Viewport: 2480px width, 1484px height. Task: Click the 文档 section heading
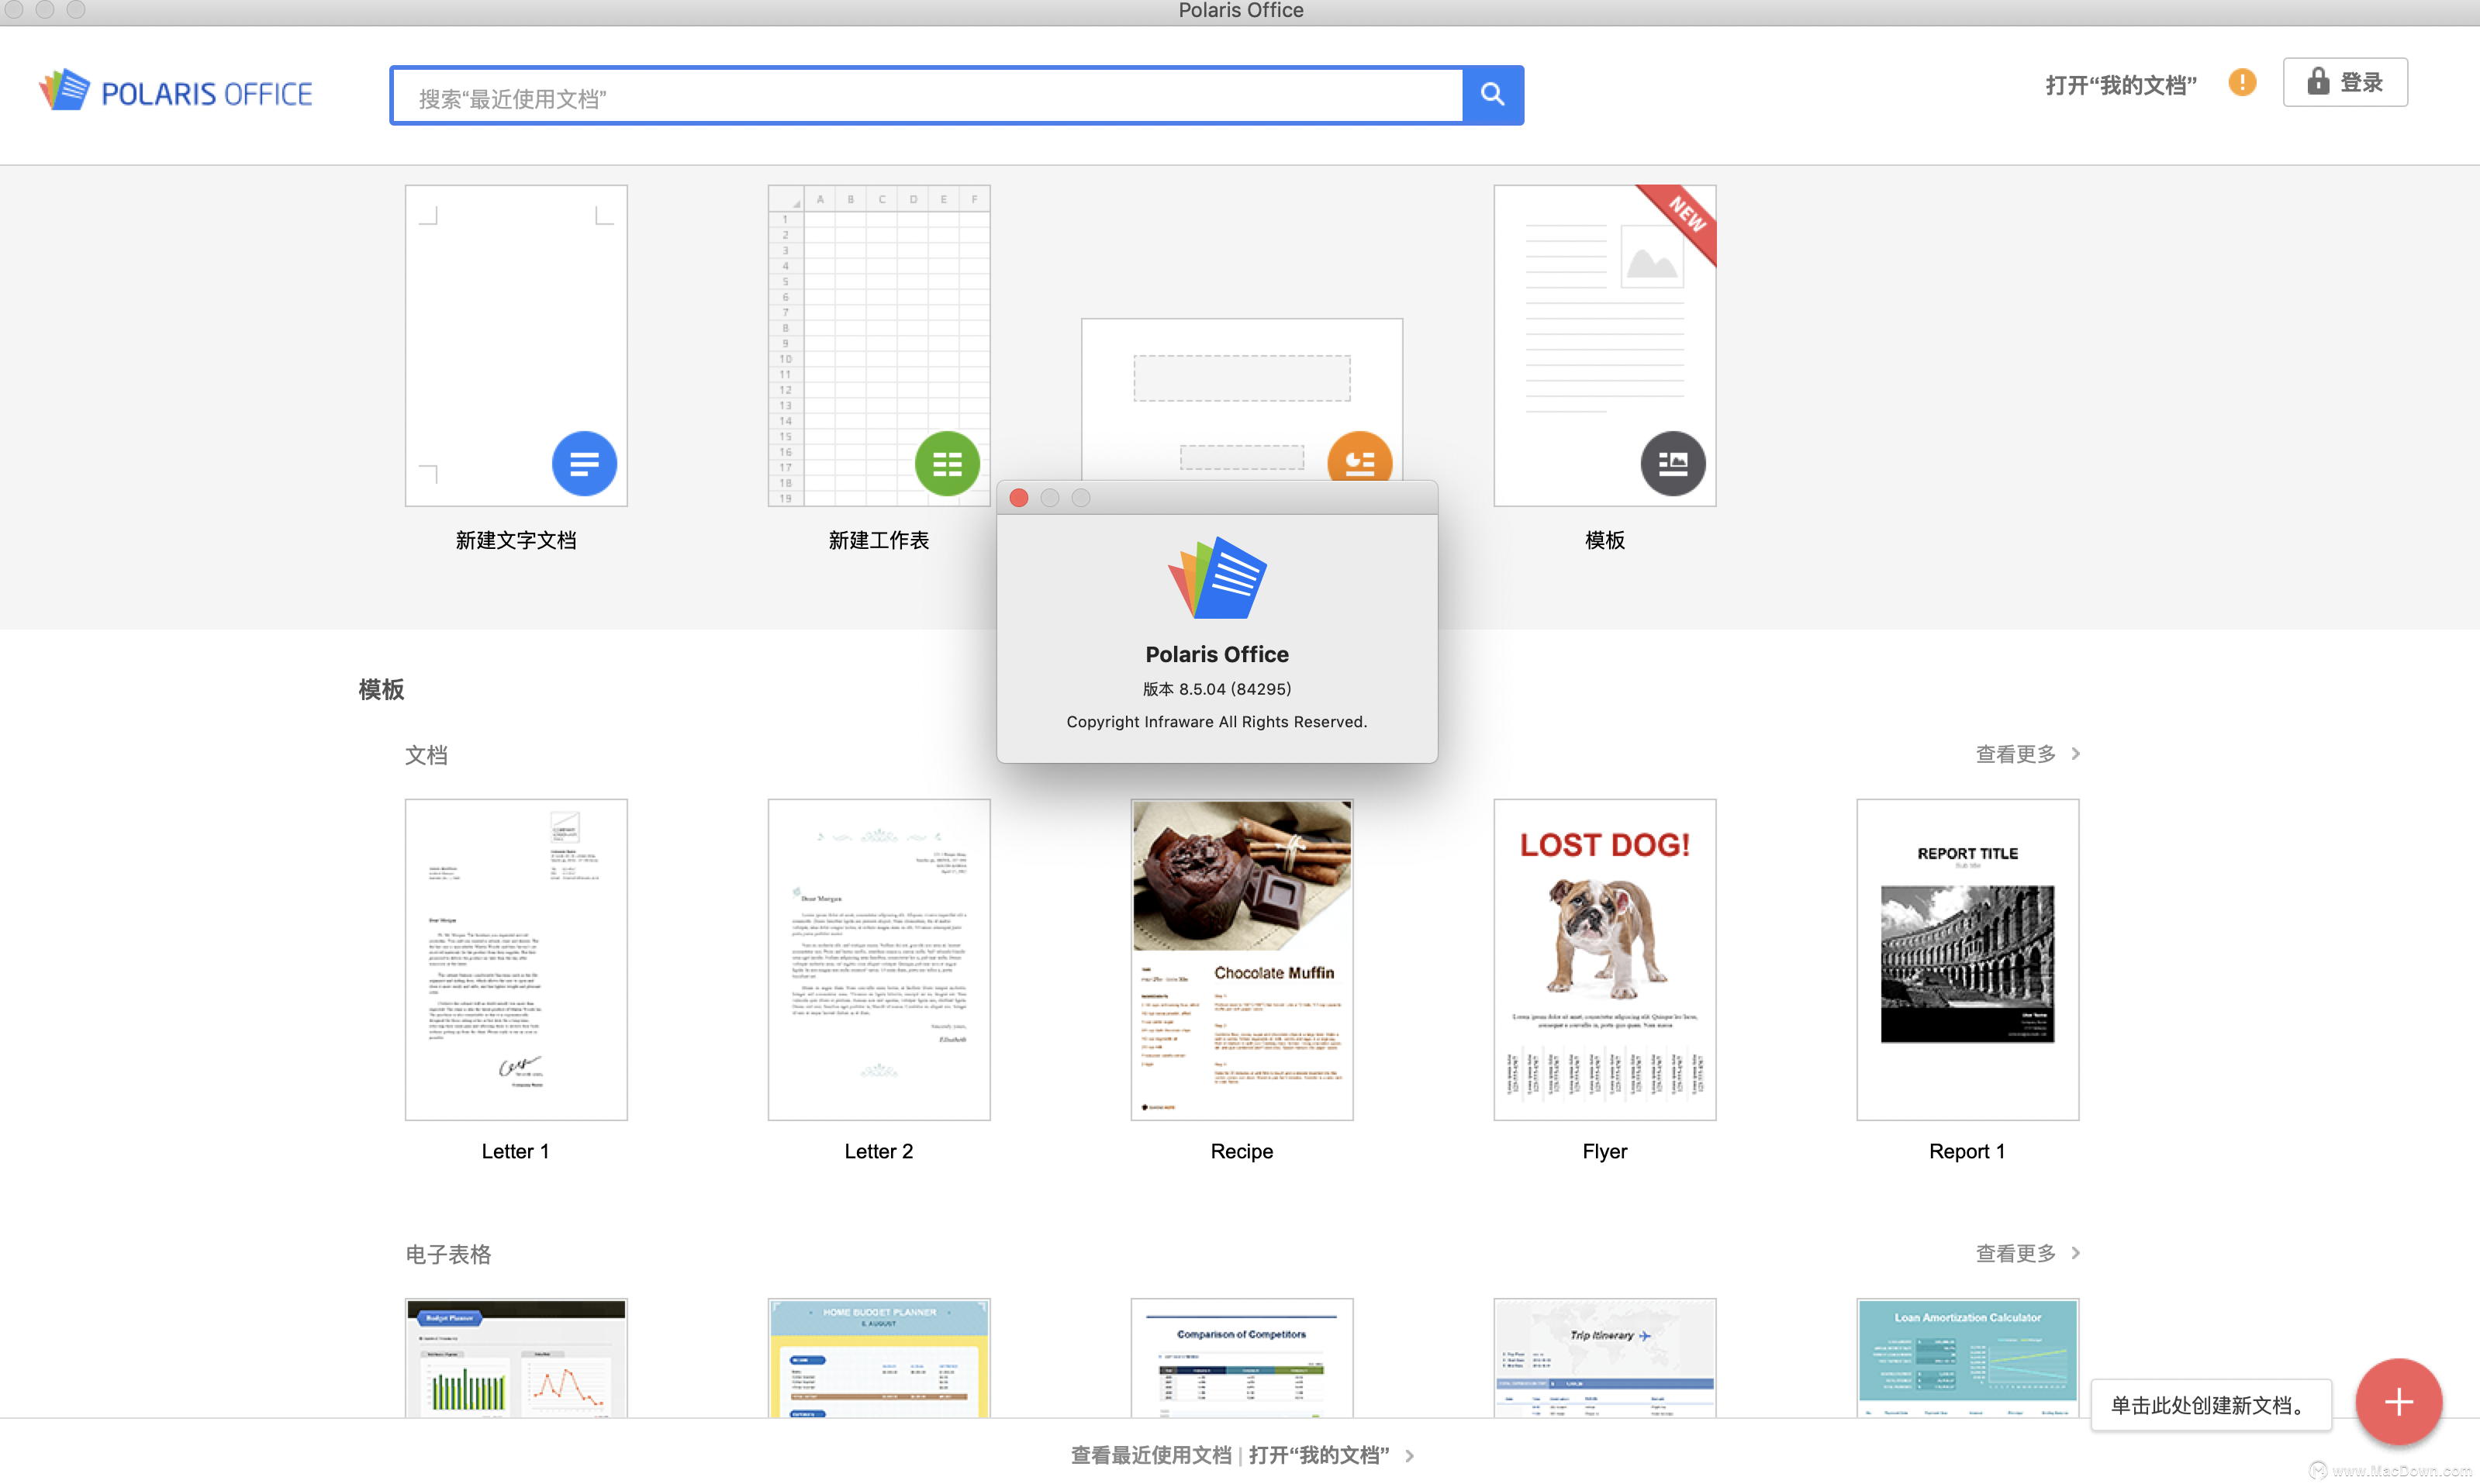click(426, 755)
